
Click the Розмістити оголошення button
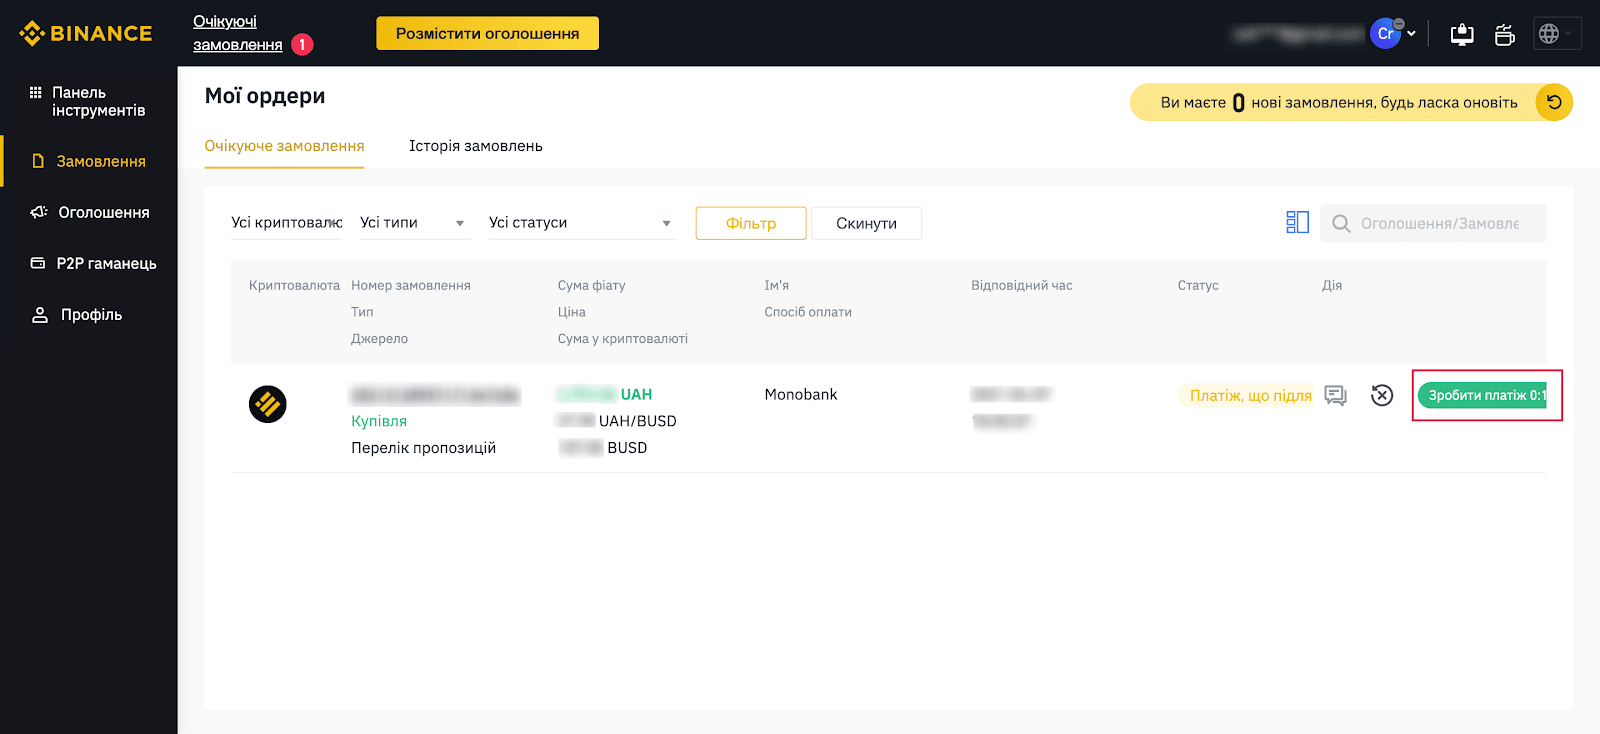(x=487, y=33)
